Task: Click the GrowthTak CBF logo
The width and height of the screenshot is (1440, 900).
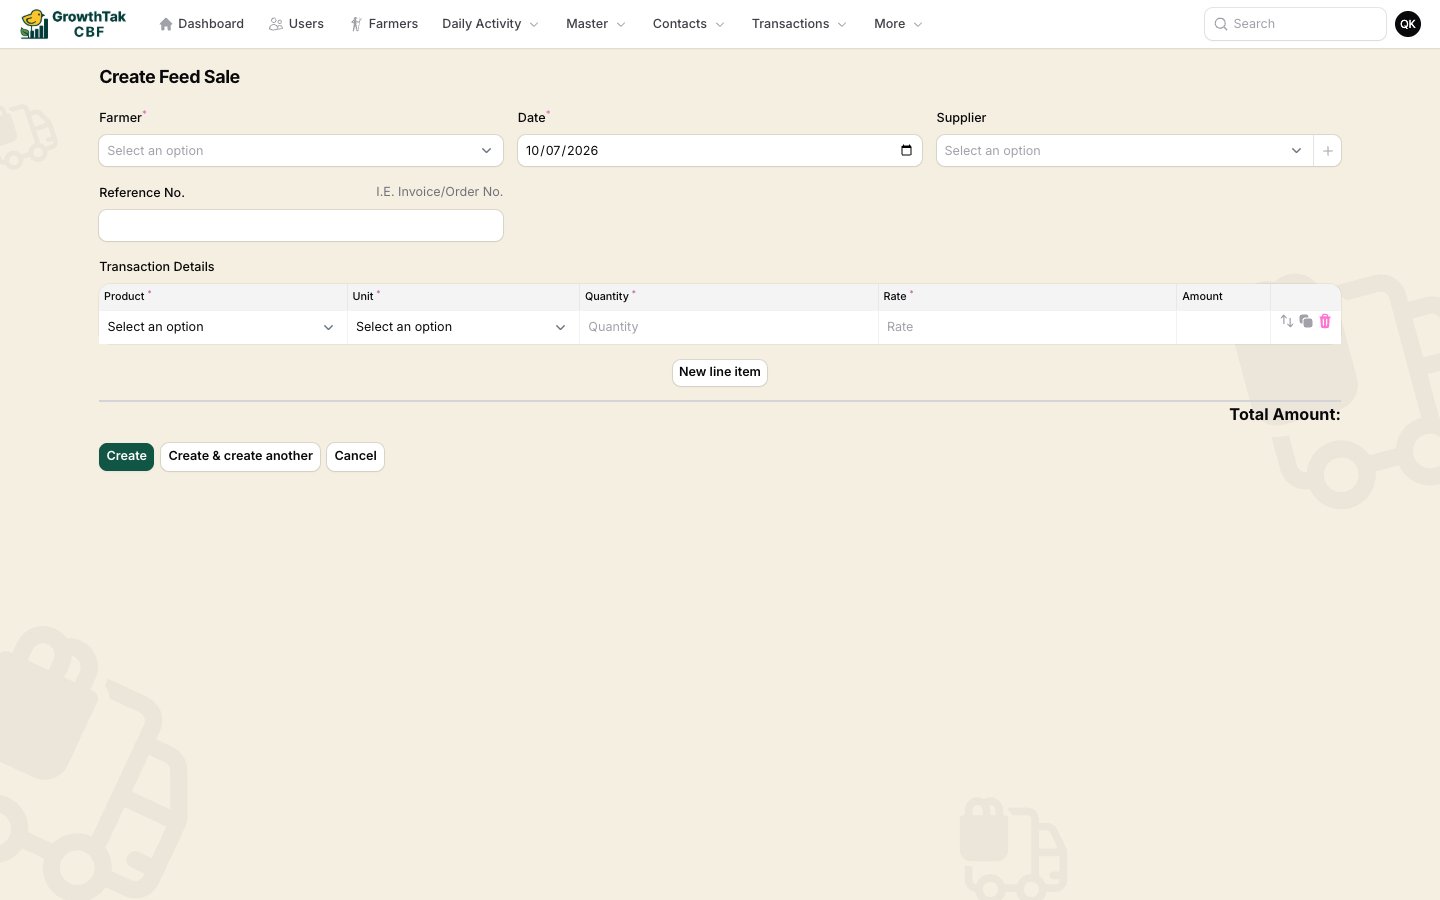Action: click(x=74, y=24)
